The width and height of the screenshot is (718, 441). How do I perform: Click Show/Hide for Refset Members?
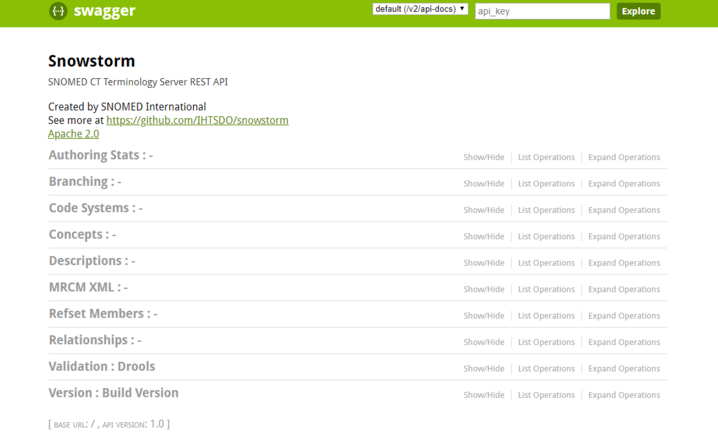tap(484, 316)
